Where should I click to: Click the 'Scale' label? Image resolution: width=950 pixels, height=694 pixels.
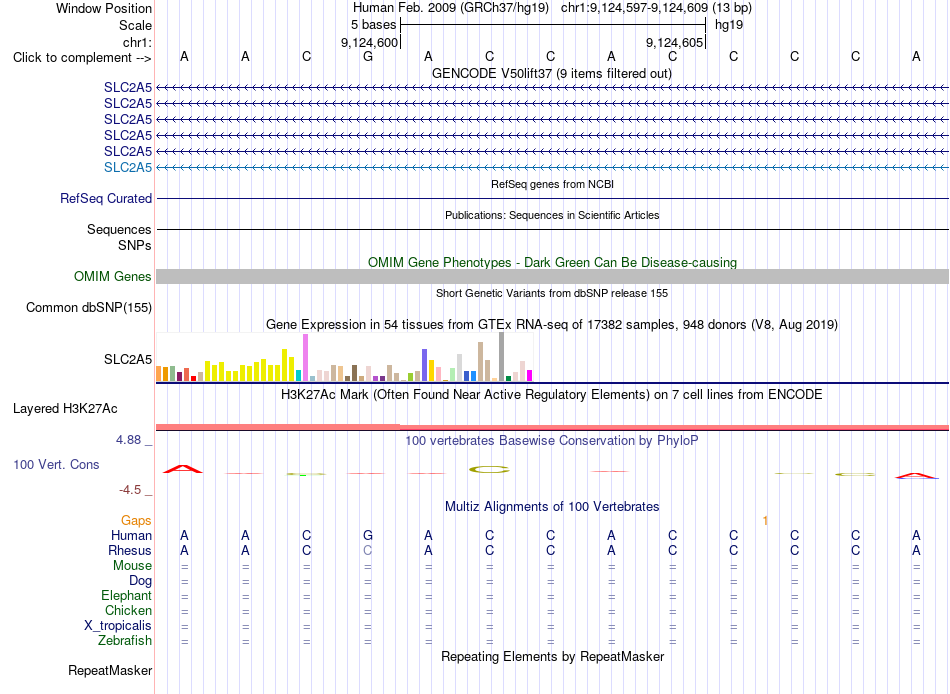click(135, 25)
